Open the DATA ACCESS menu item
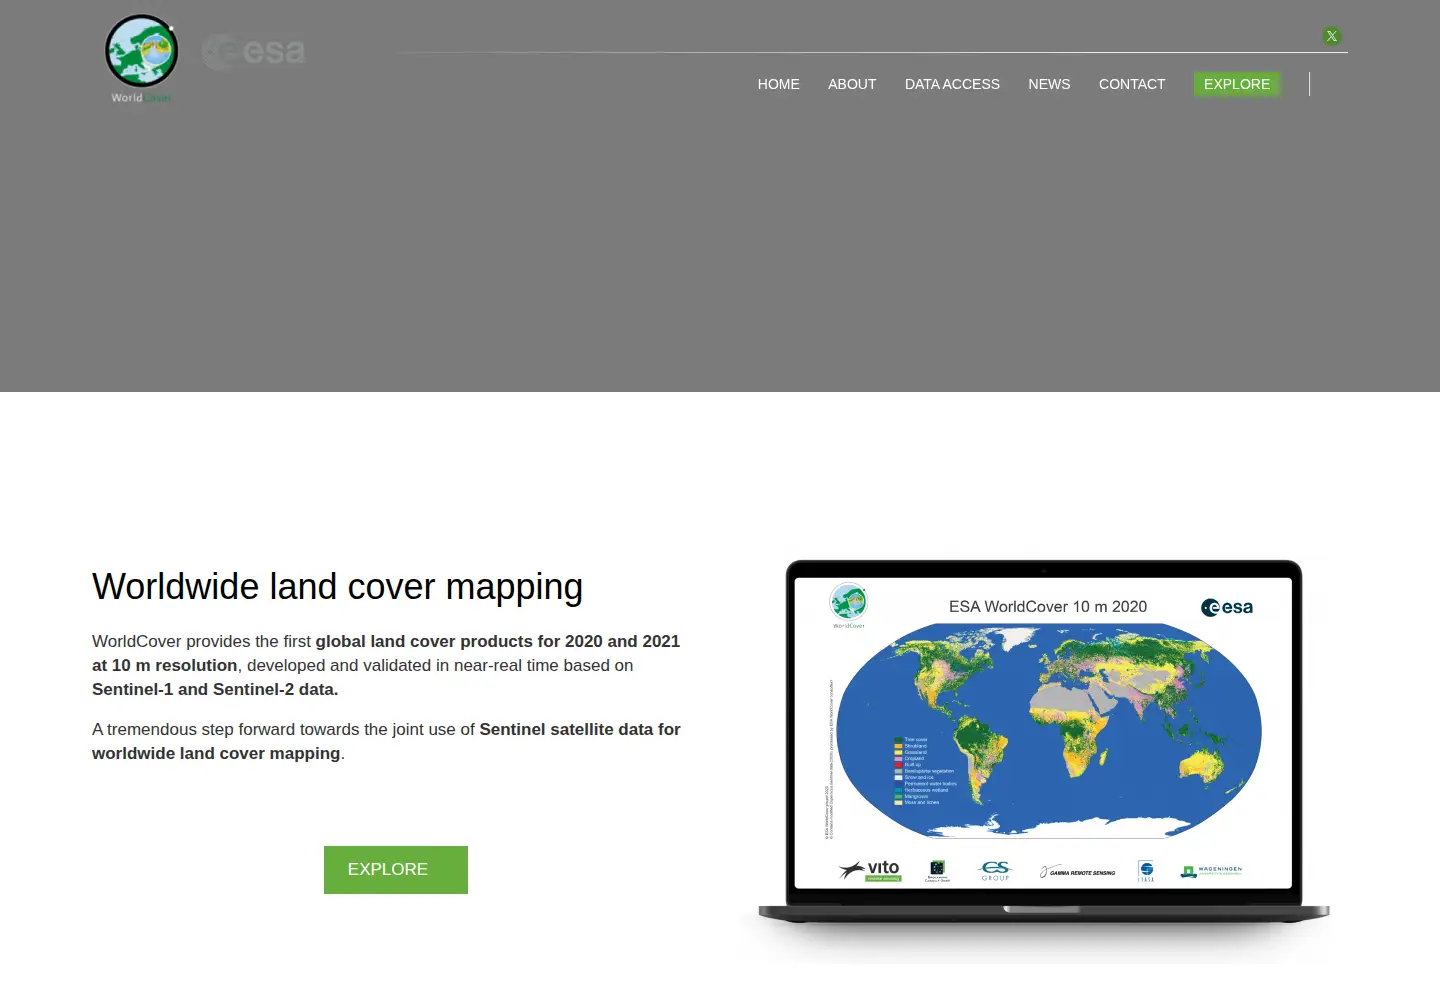This screenshot has height=1000, width=1440. 952,84
